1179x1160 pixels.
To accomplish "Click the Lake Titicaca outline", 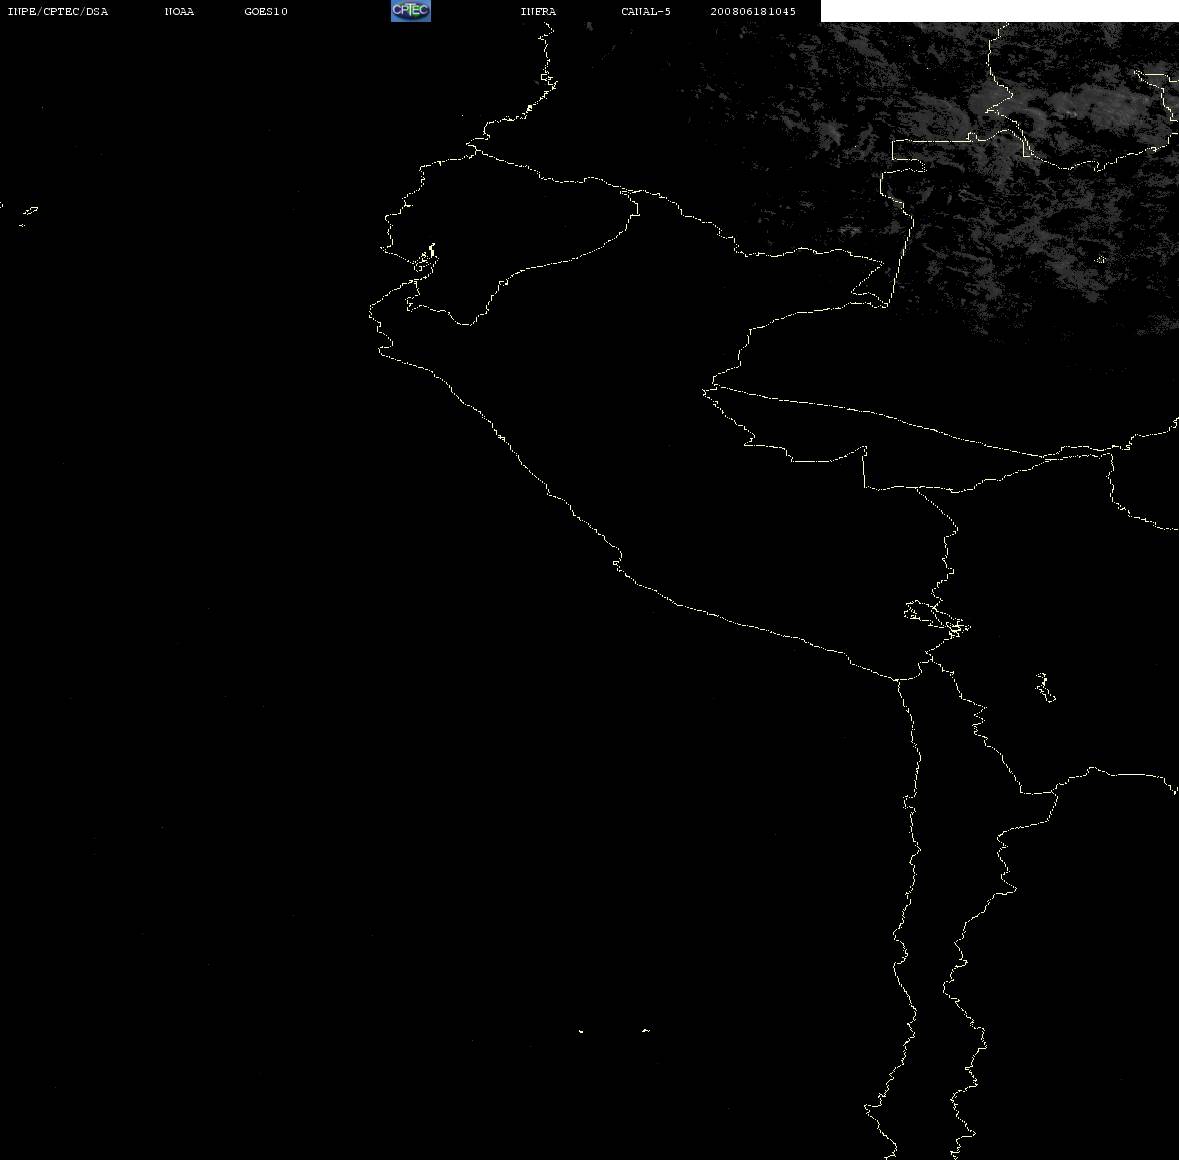I will pyautogui.click(x=937, y=619).
